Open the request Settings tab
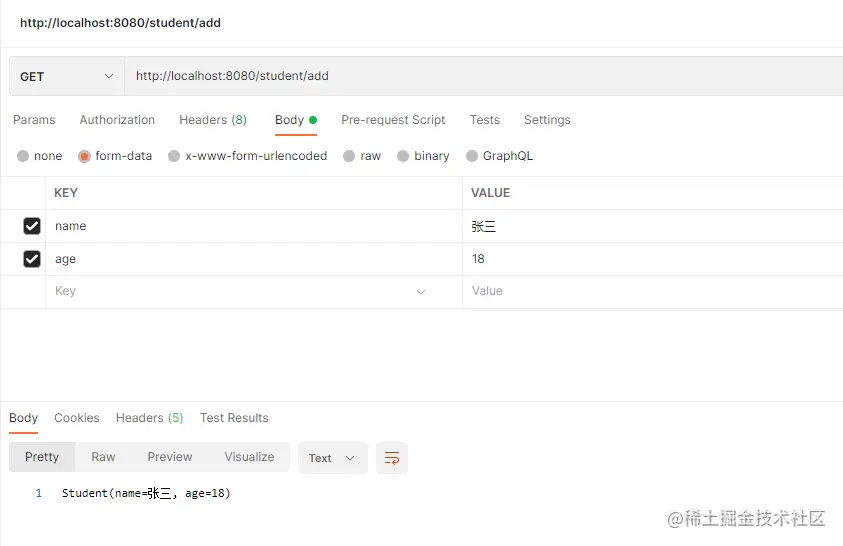The image size is (843, 546). tap(547, 120)
